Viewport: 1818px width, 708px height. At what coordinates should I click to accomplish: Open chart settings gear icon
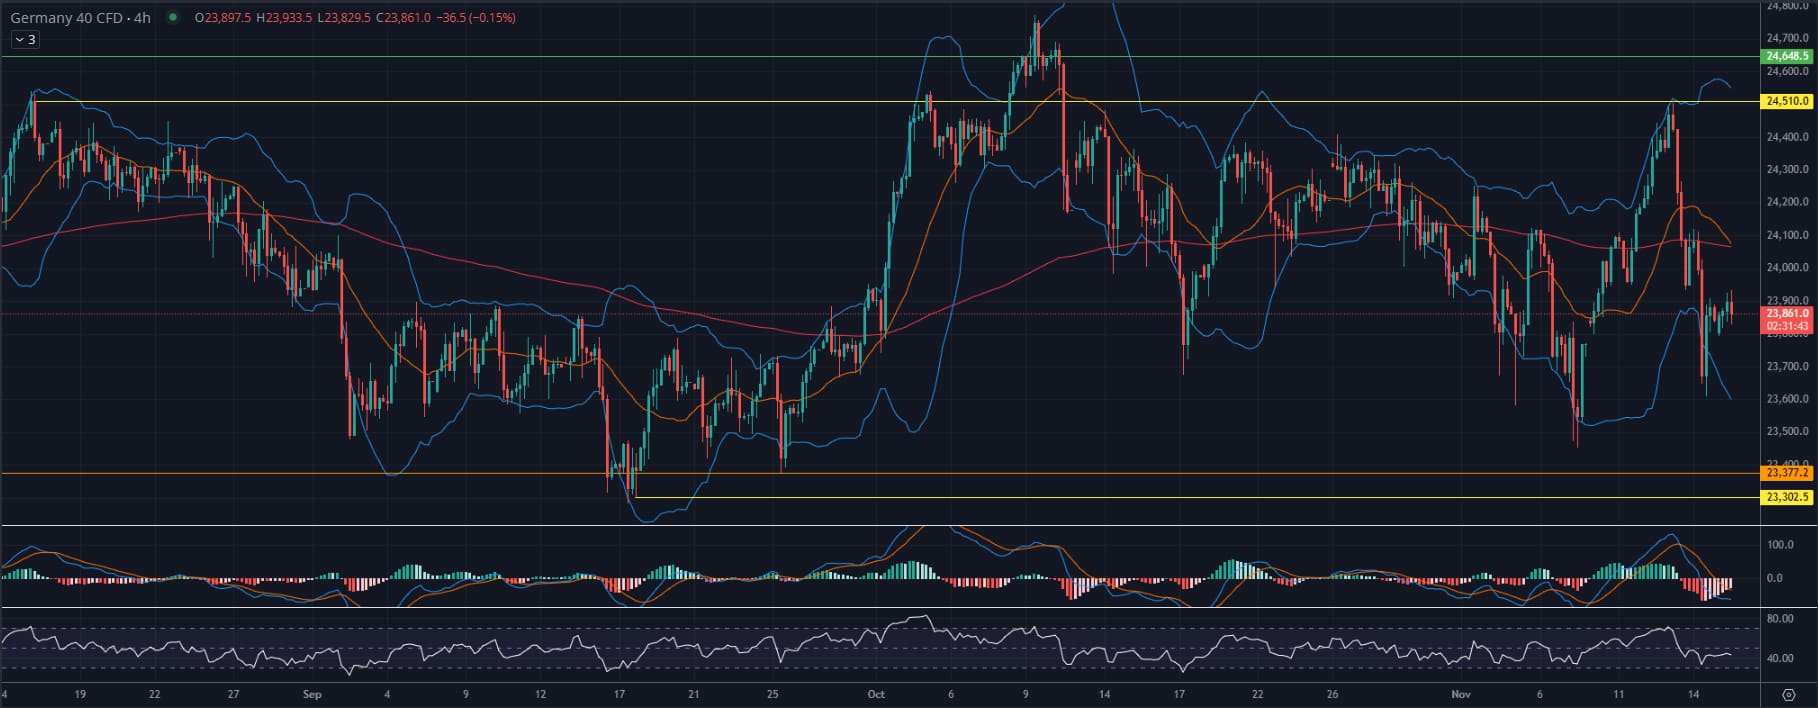1788,694
